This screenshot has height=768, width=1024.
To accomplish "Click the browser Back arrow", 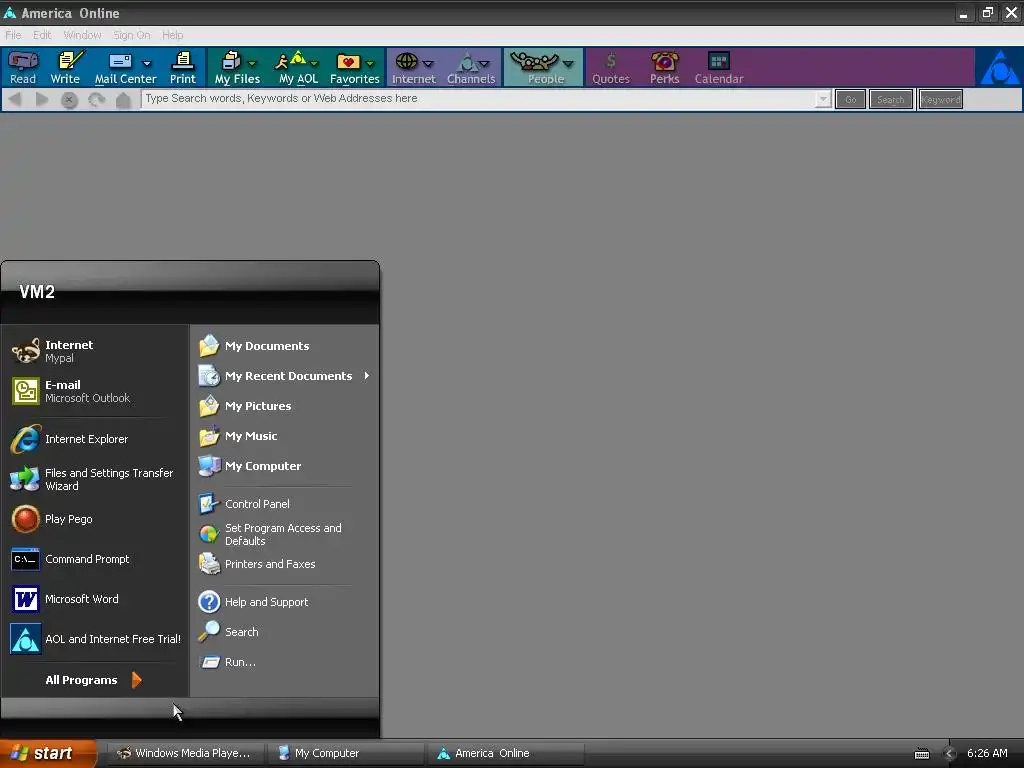I will pos(15,99).
